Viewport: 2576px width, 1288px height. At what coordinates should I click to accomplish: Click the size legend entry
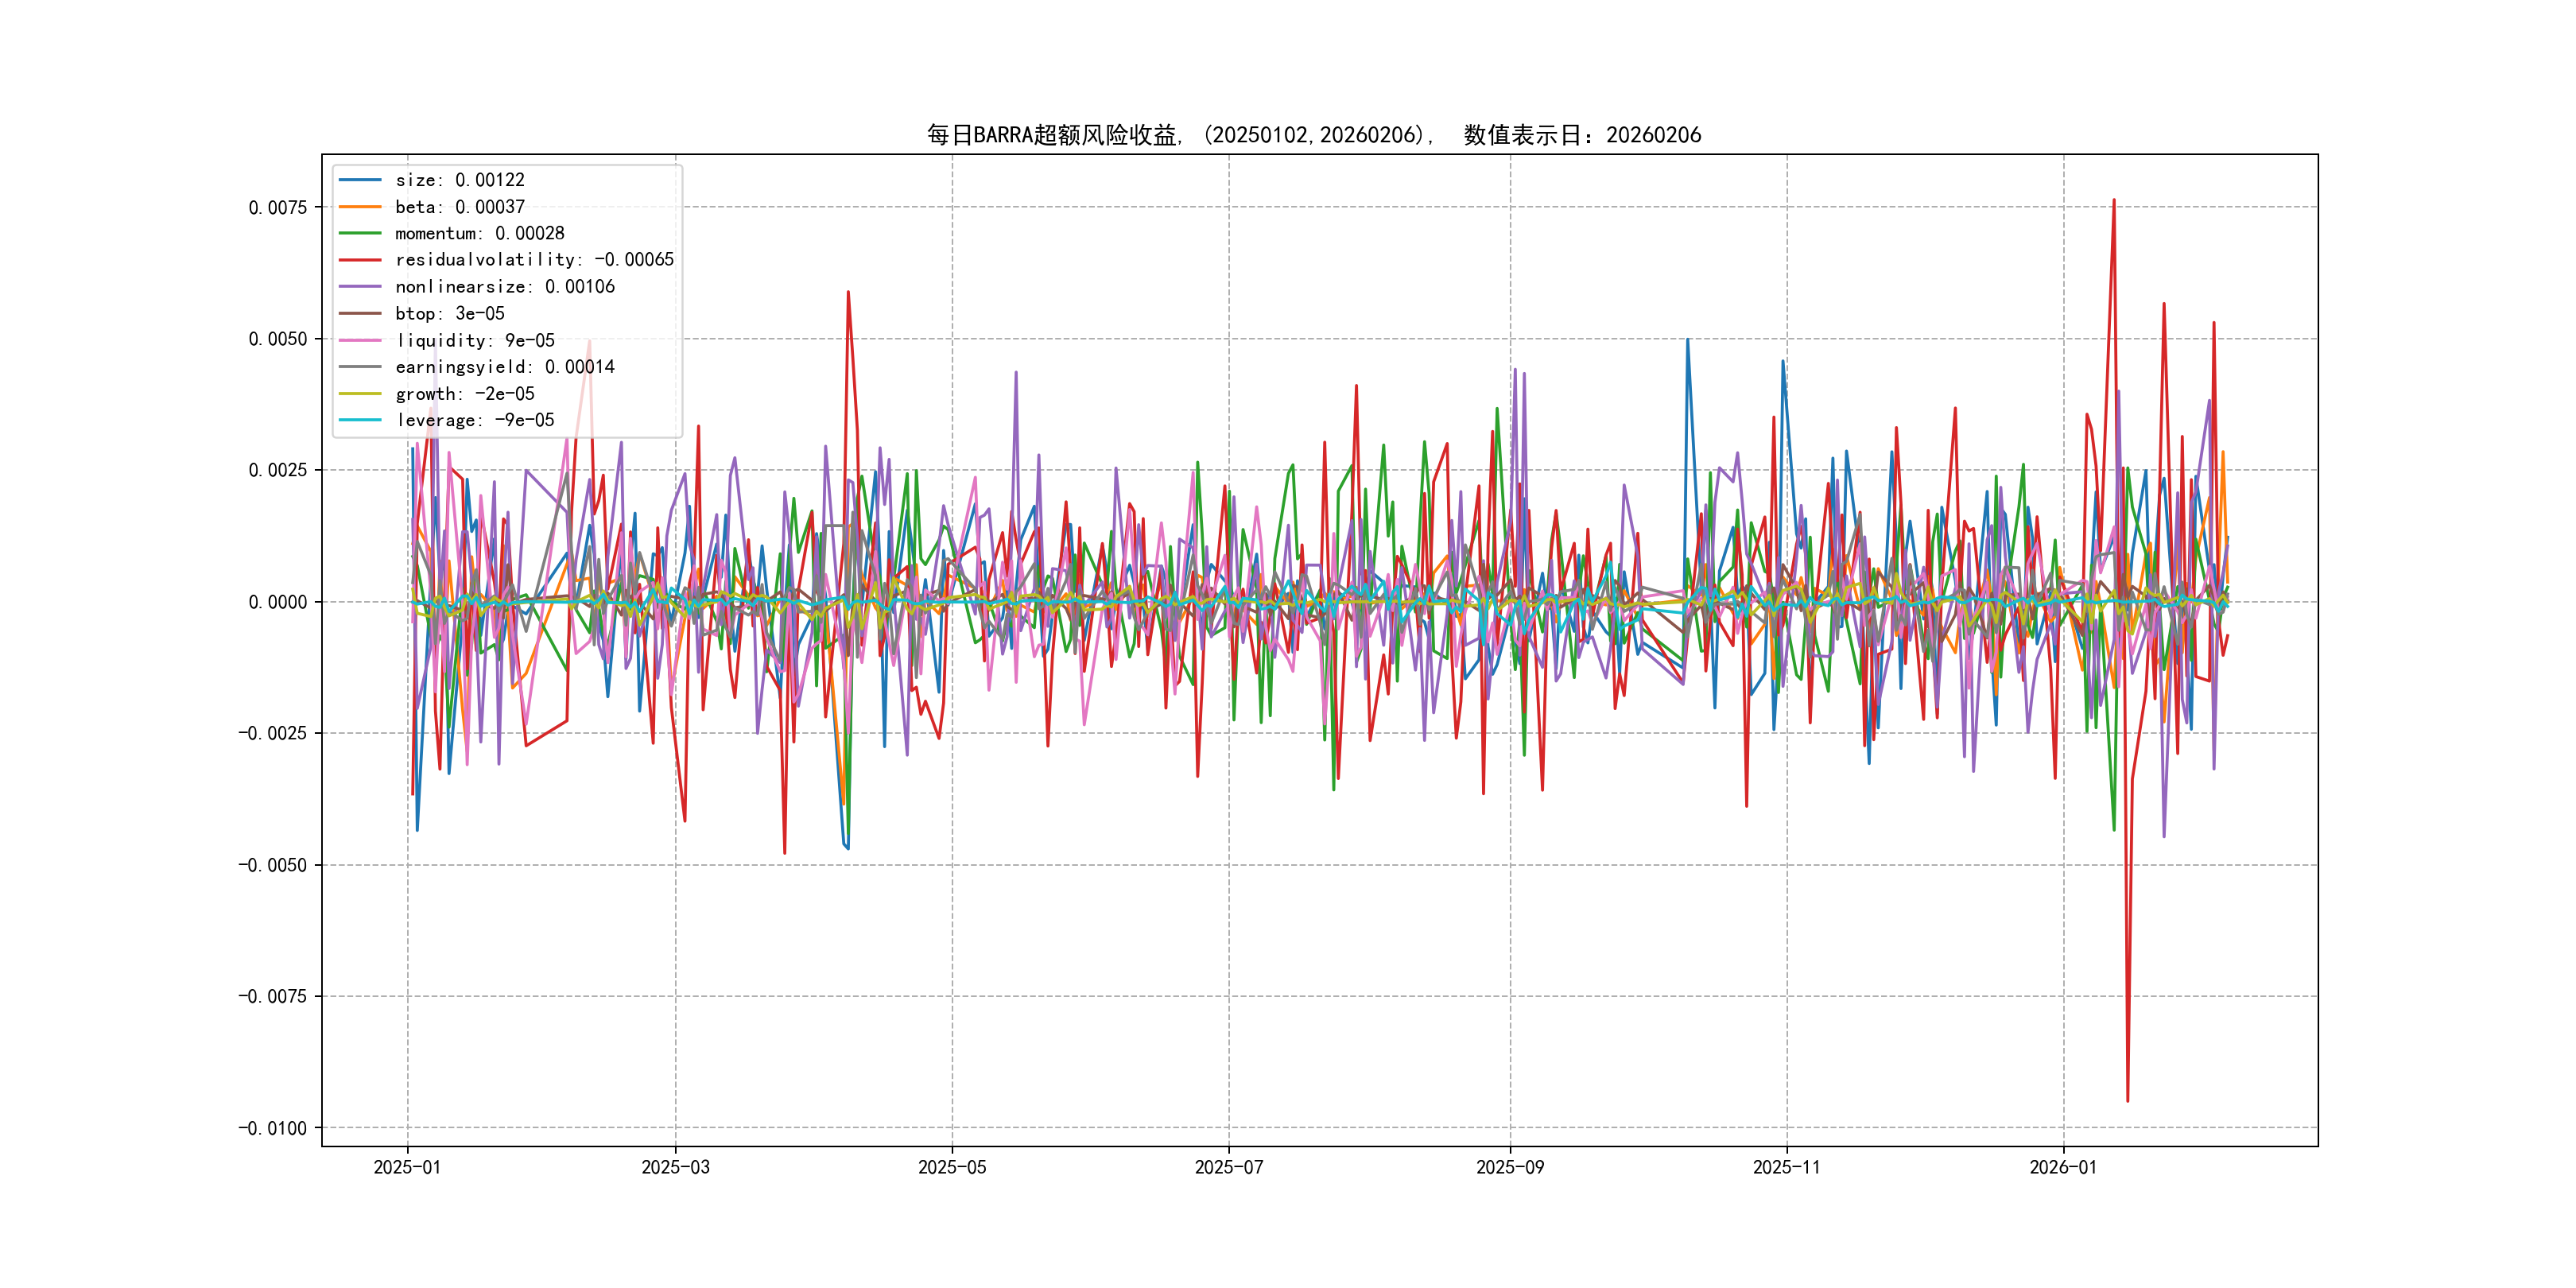(459, 180)
